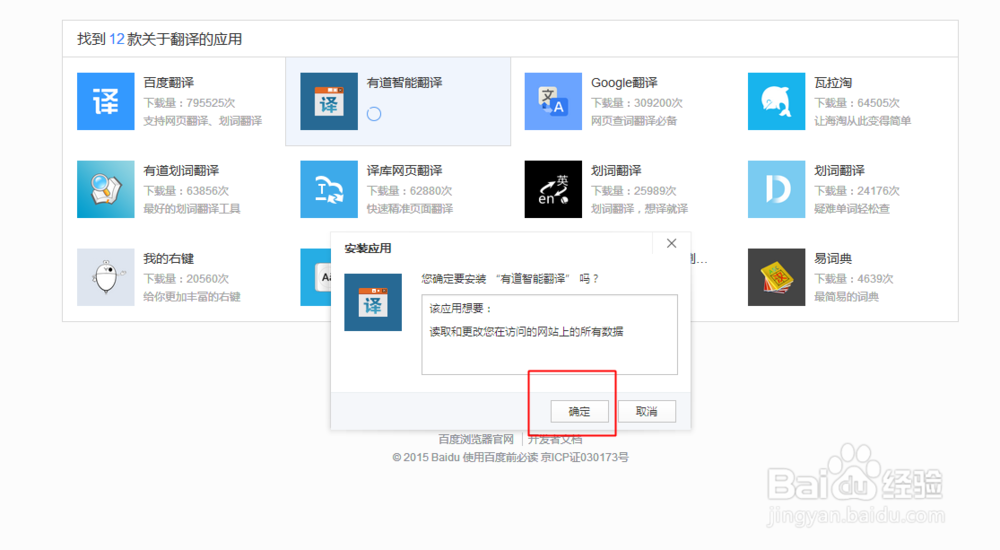Click the 您确定要安装 confirmation question text

(510, 279)
